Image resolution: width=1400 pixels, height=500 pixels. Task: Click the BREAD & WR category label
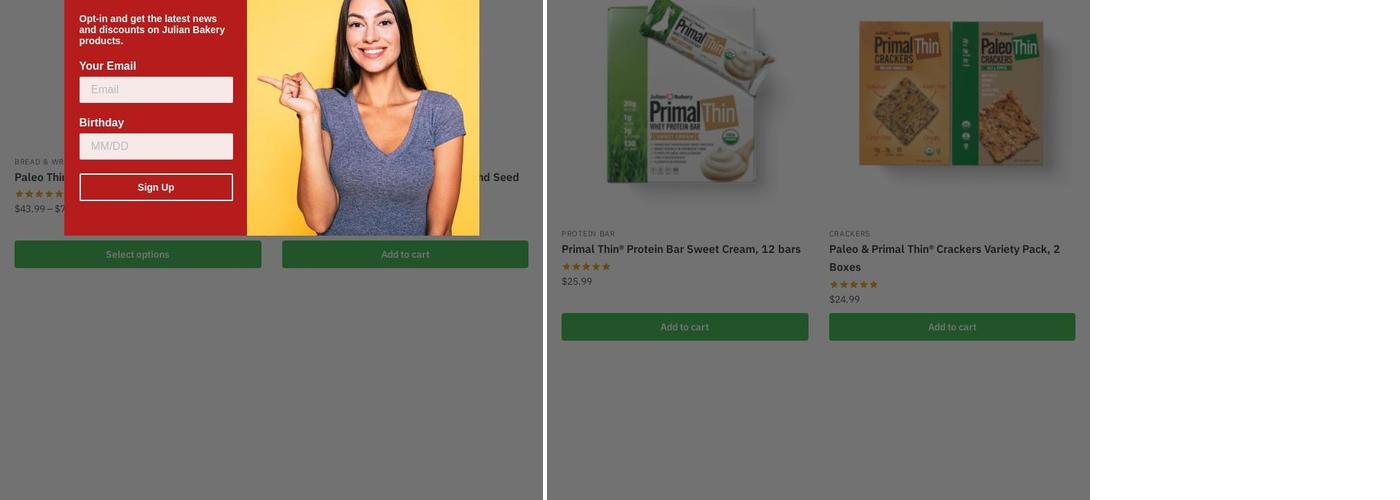(x=39, y=162)
